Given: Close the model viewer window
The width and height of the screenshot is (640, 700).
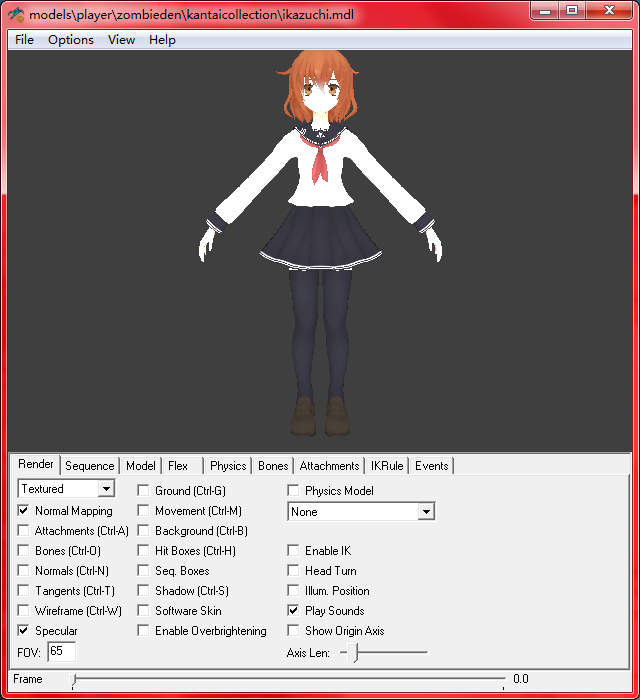Looking at the screenshot, I should pos(609,11).
